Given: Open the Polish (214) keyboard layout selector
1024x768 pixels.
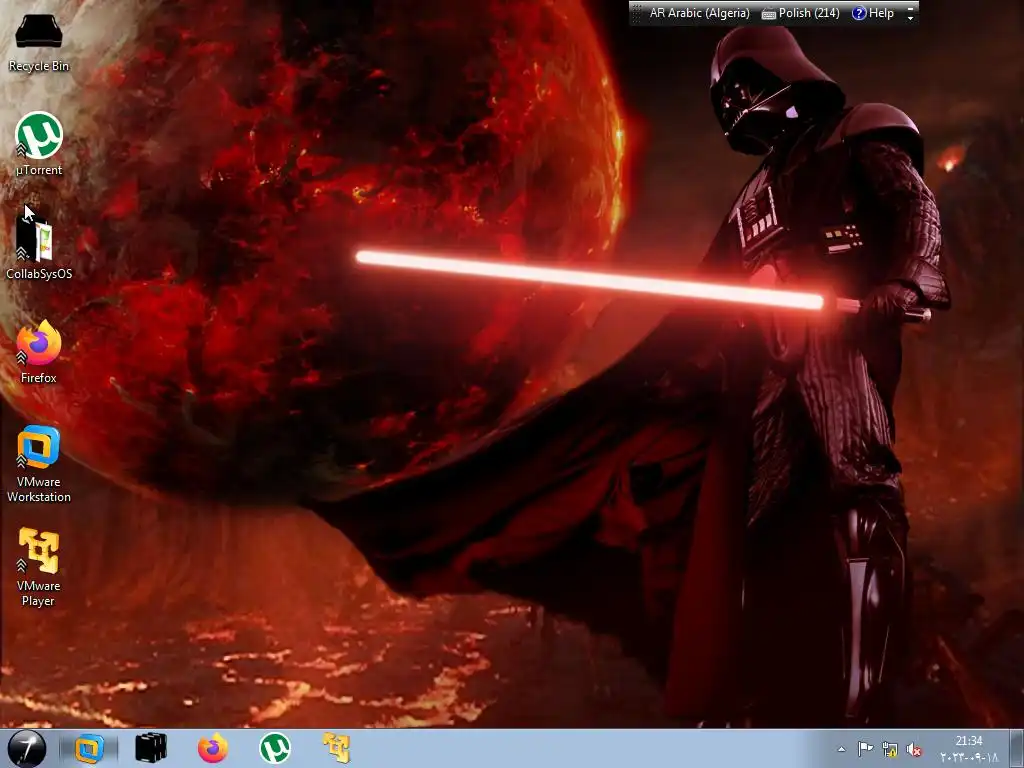Looking at the screenshot, I should click(801, 13).
